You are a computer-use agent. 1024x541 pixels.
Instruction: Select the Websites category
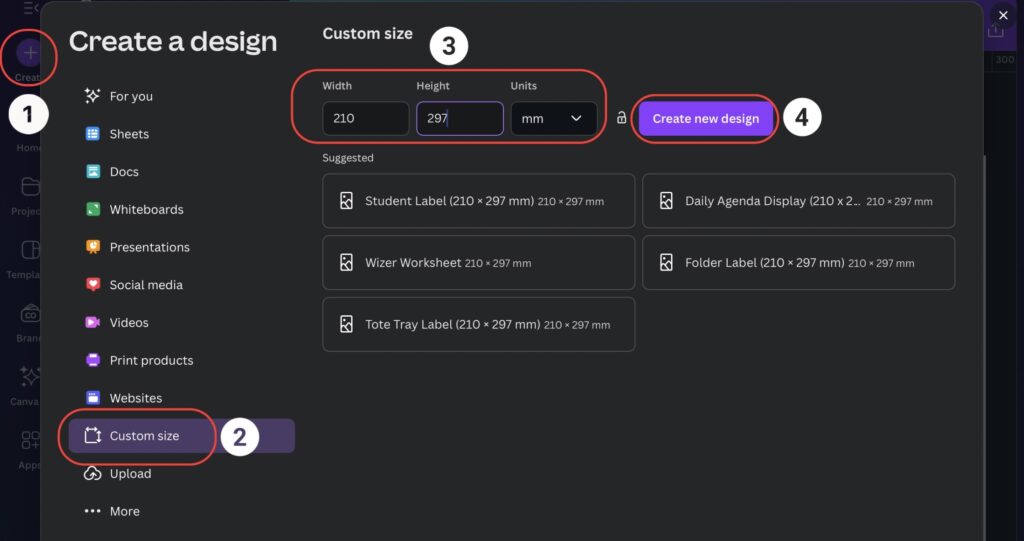[x=123, y=398]
